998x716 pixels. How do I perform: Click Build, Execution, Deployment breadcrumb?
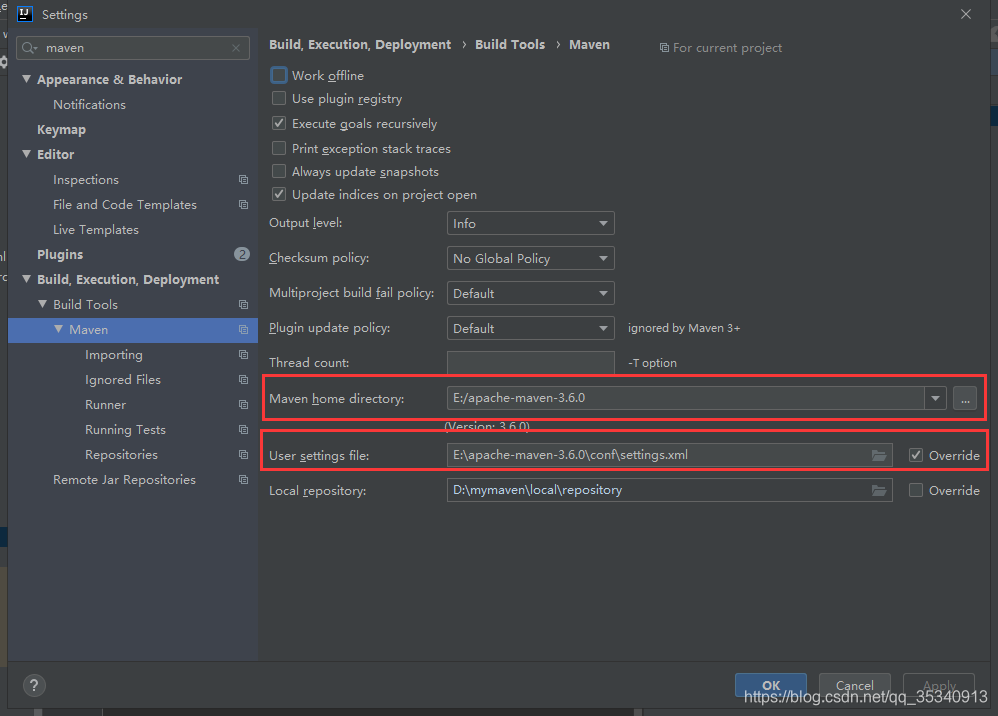(x=360, y=45)
